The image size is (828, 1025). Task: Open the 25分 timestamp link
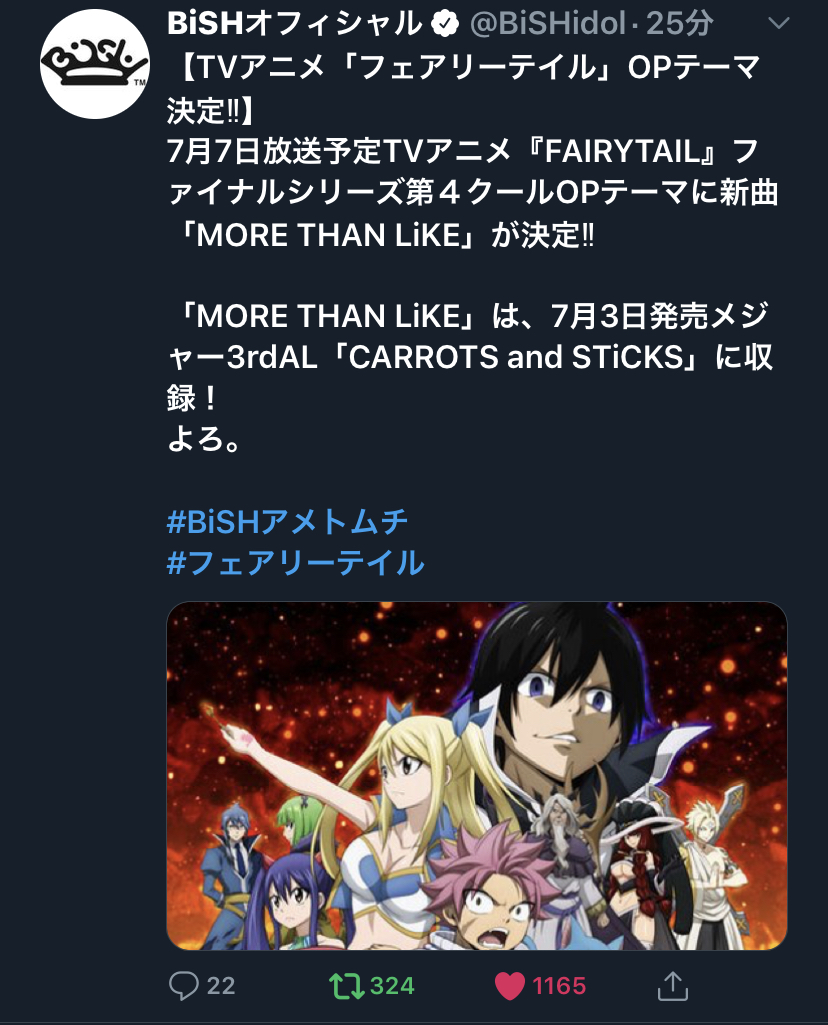point(680,24)
